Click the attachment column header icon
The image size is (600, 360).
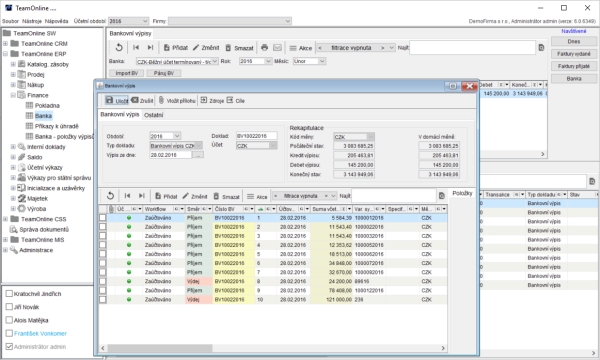[111, 209]
